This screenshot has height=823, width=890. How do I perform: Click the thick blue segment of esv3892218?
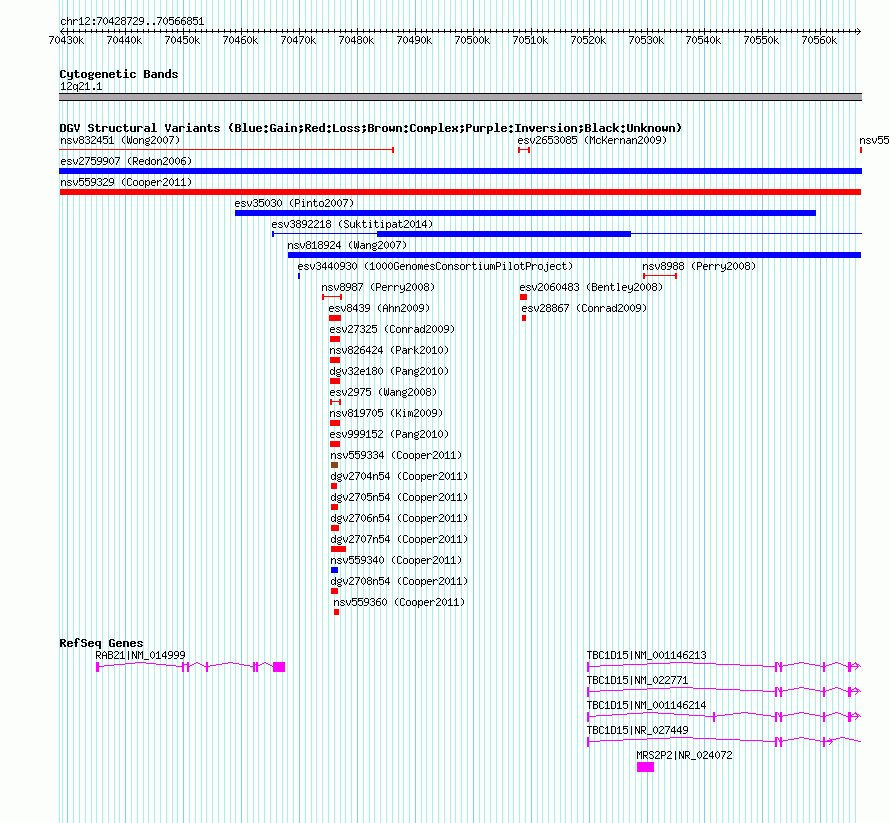click(x=504, y=234)
